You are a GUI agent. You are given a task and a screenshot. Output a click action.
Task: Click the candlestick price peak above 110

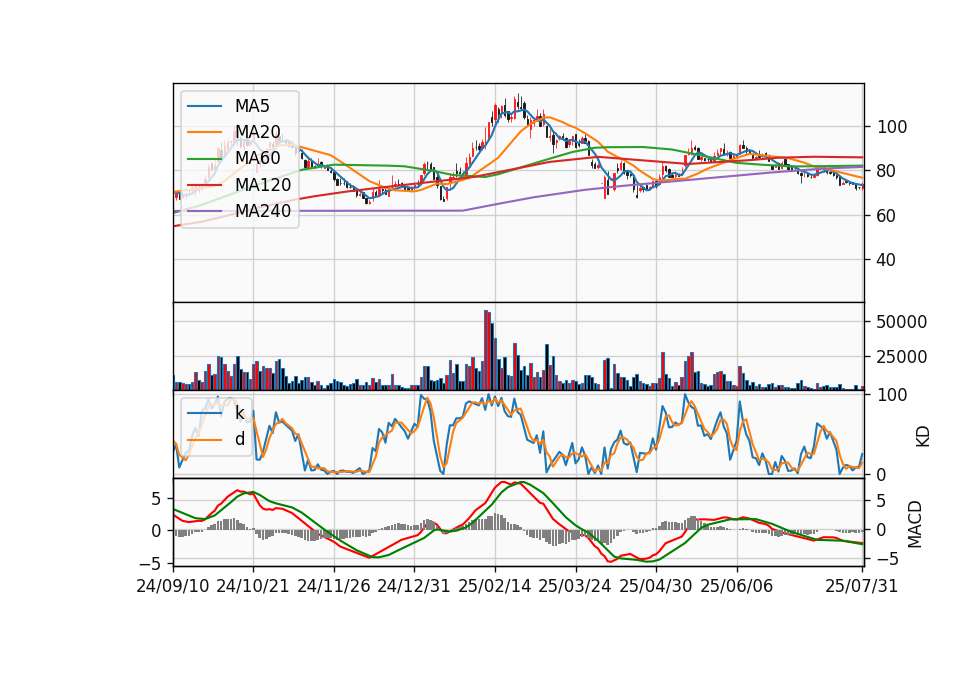518,102
